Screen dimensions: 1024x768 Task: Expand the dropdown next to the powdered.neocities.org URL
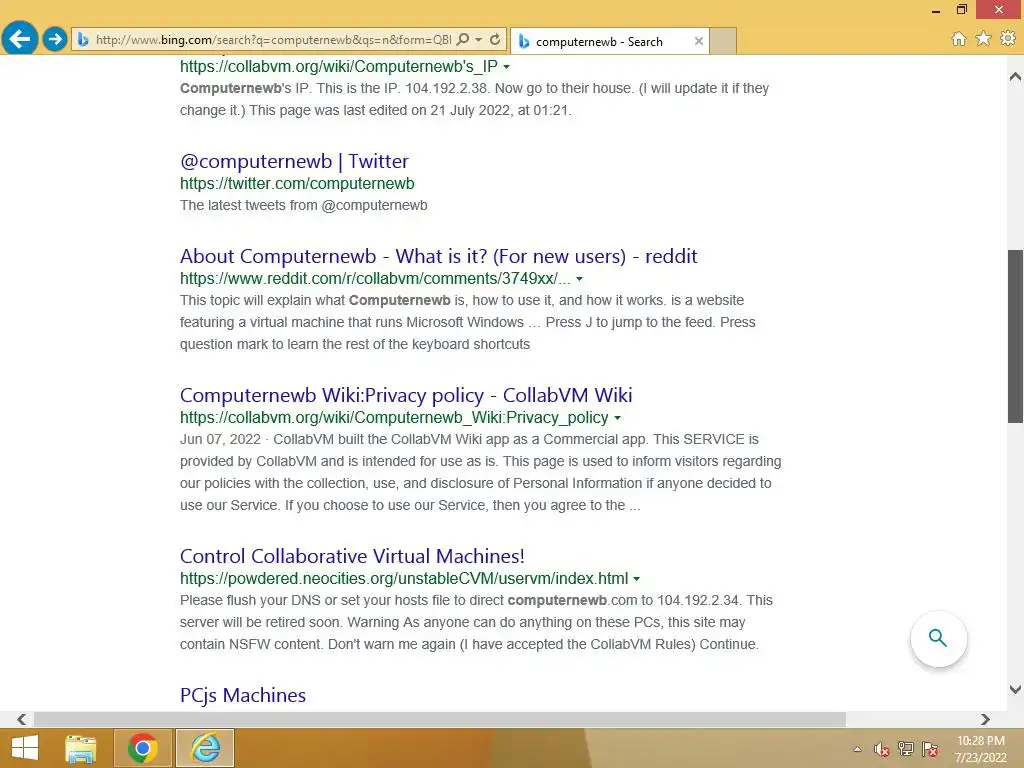tap(637, 579)
